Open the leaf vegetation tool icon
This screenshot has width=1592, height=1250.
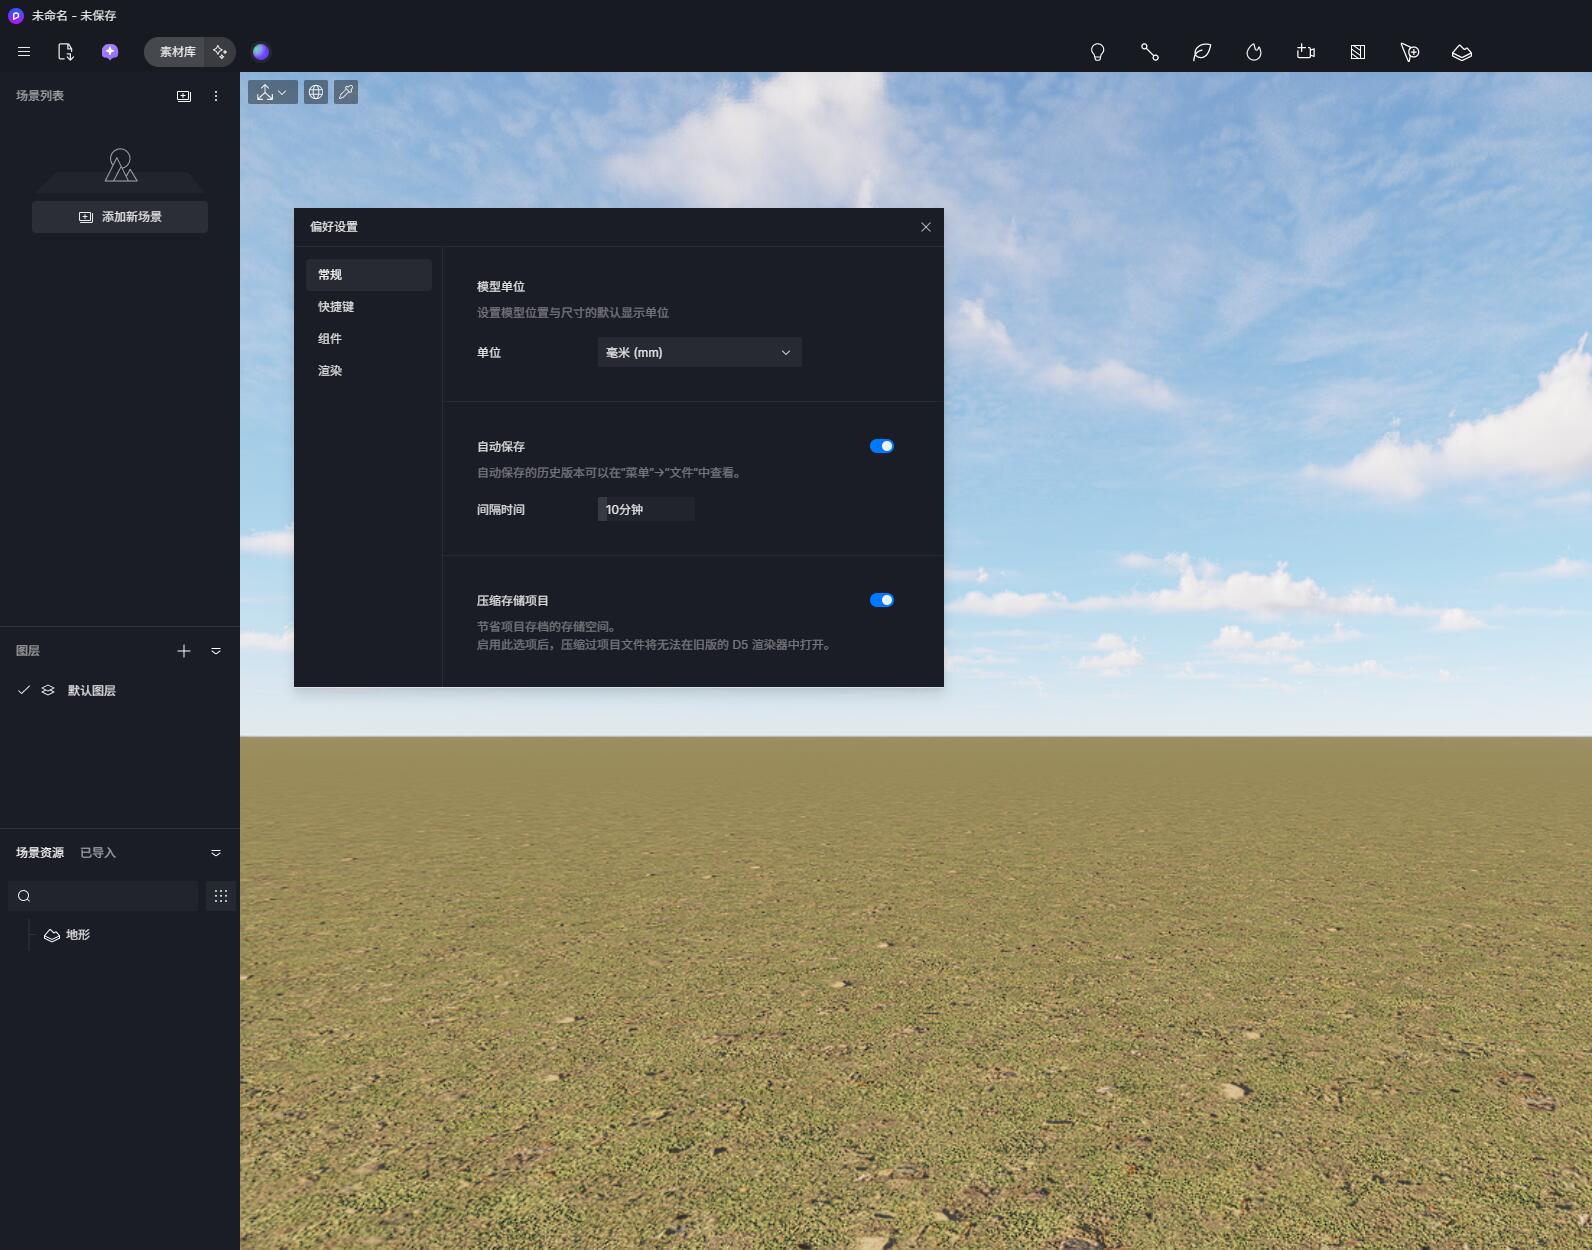click(x=1202, y=52)
